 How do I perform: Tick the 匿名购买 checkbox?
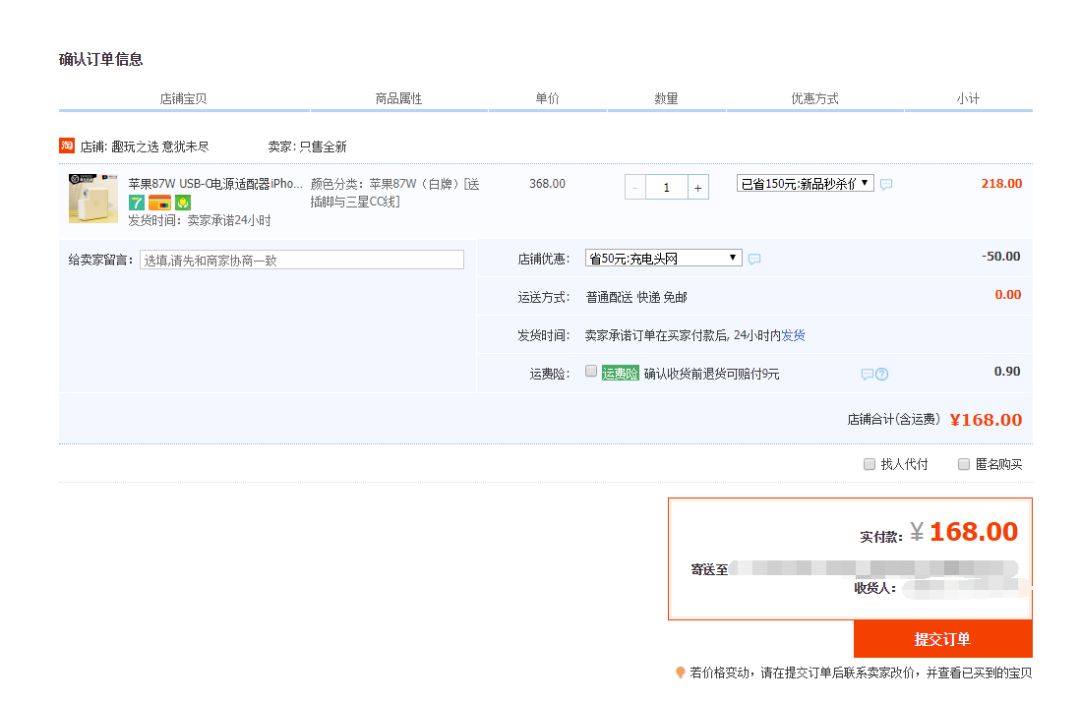coord(964,464)
